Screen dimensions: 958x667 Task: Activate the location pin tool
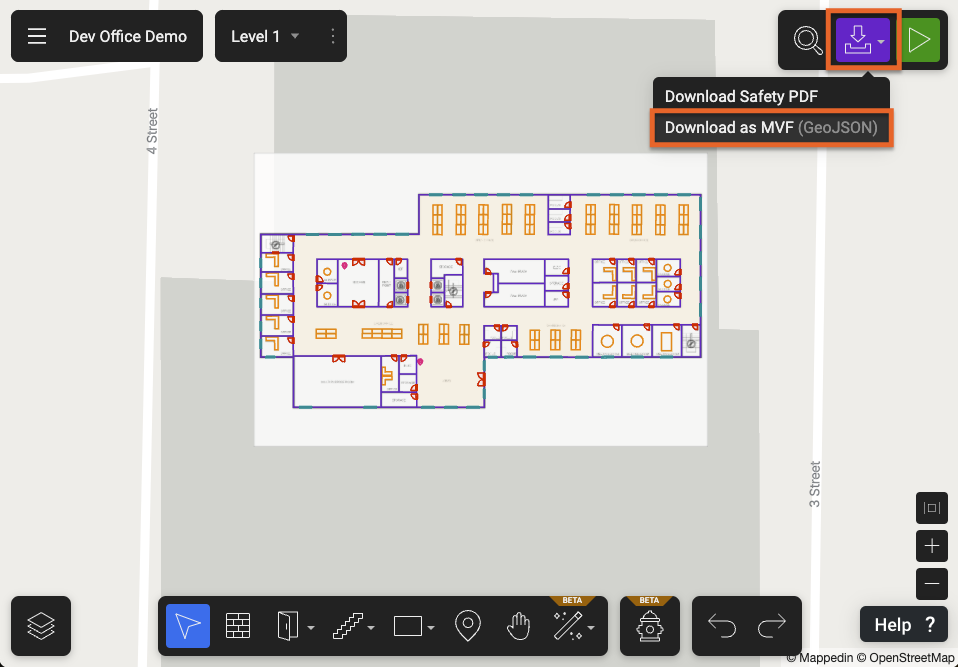tap(467, 626)
